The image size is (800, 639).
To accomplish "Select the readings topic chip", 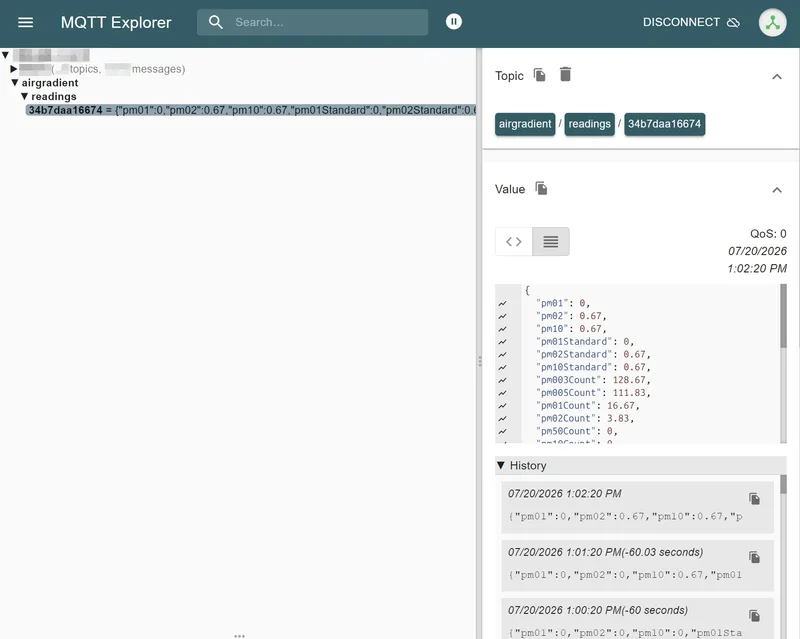I will 589,124.
